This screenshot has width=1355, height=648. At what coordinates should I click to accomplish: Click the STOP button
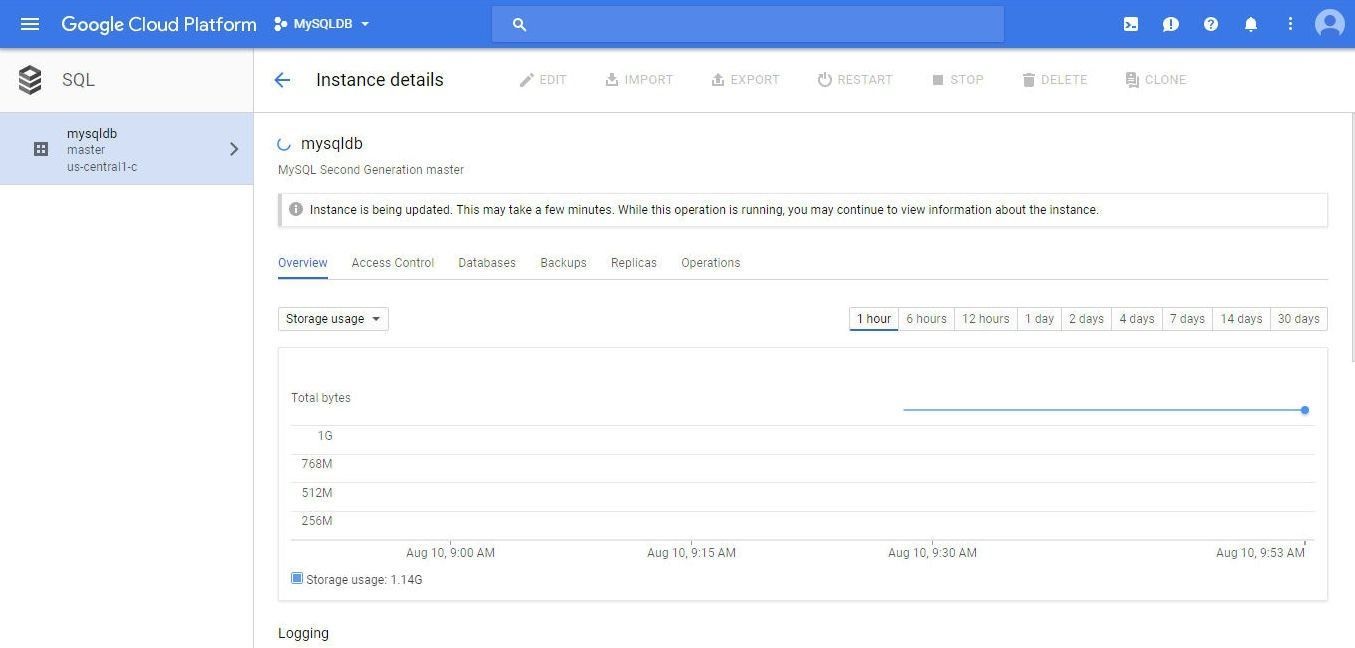pyautogui.click(x=958, y=80)
